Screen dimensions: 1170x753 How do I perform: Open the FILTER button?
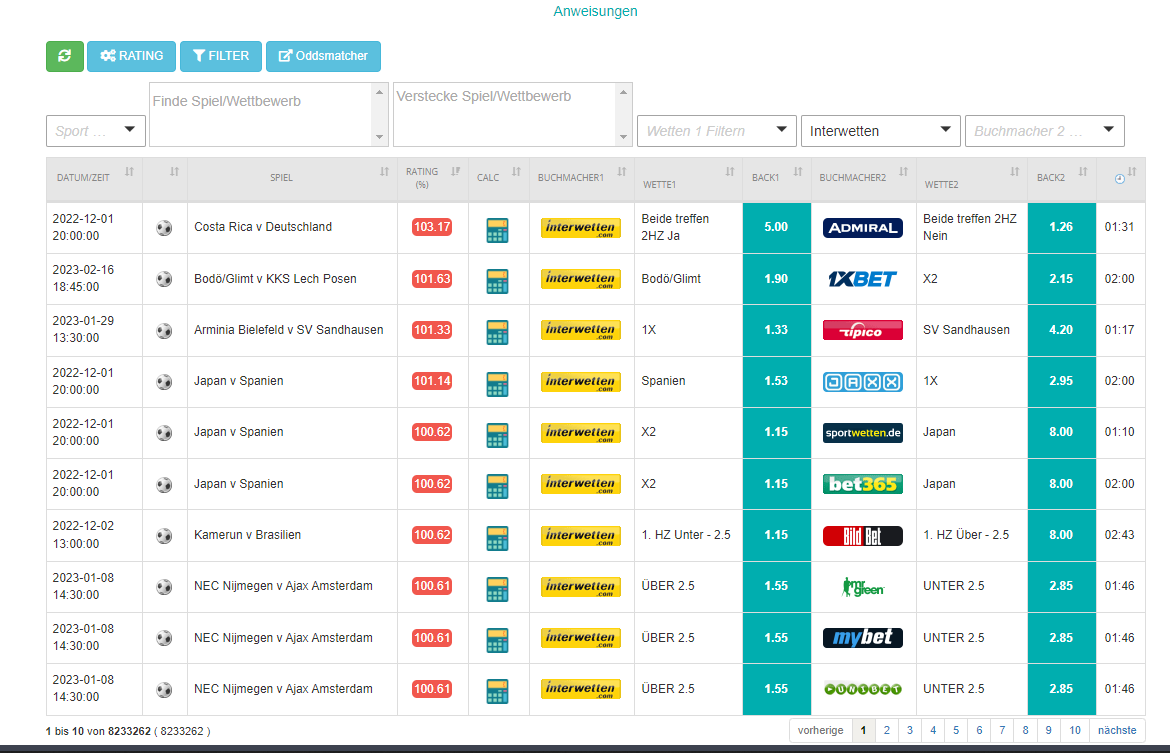tap(221, 56)
